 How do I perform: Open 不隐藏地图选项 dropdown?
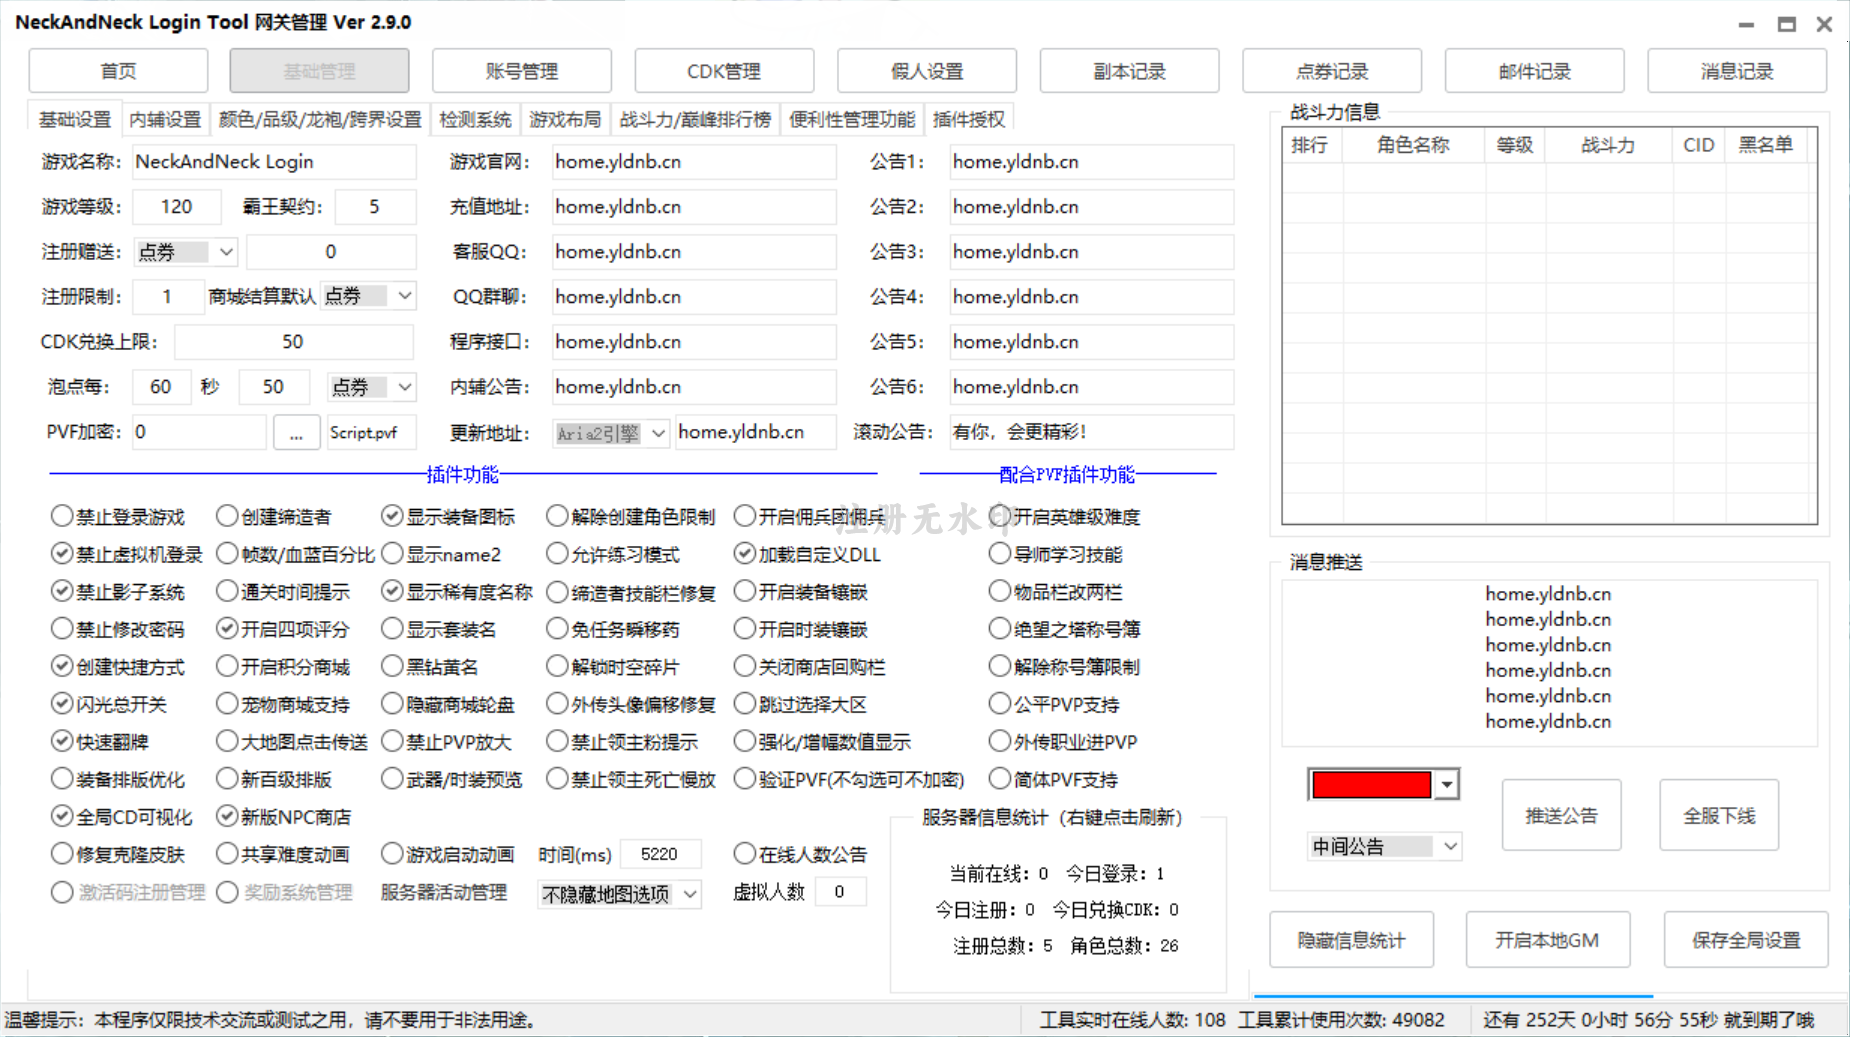pyautogui.click(x=619, y=894)
